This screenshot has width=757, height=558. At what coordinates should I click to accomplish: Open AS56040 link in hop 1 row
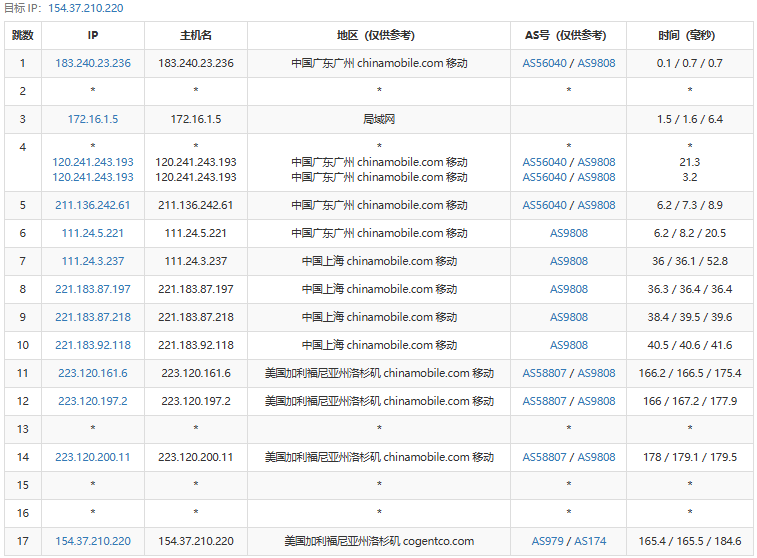click(544, 63)
